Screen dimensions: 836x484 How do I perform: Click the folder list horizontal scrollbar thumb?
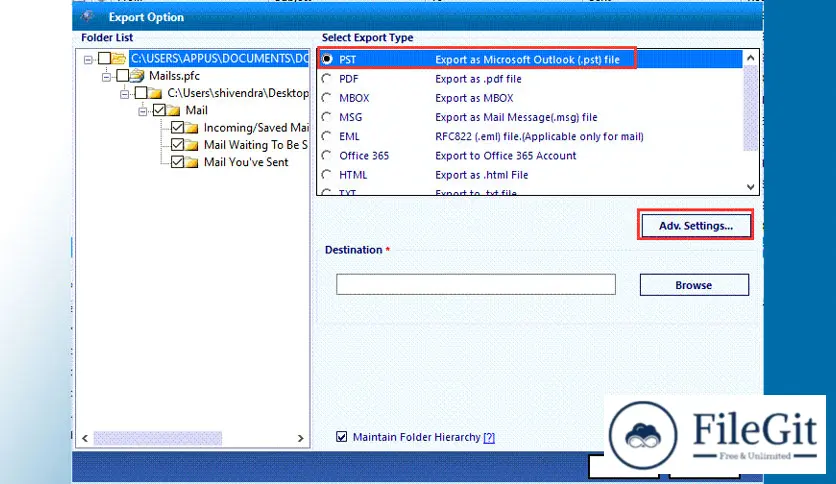pos(158,438)
